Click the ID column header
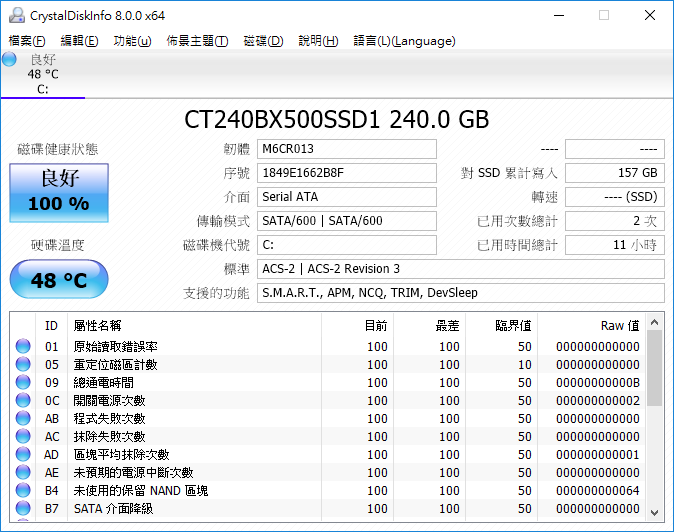Viewport: 674px width, 532px height. pos(51,326)
